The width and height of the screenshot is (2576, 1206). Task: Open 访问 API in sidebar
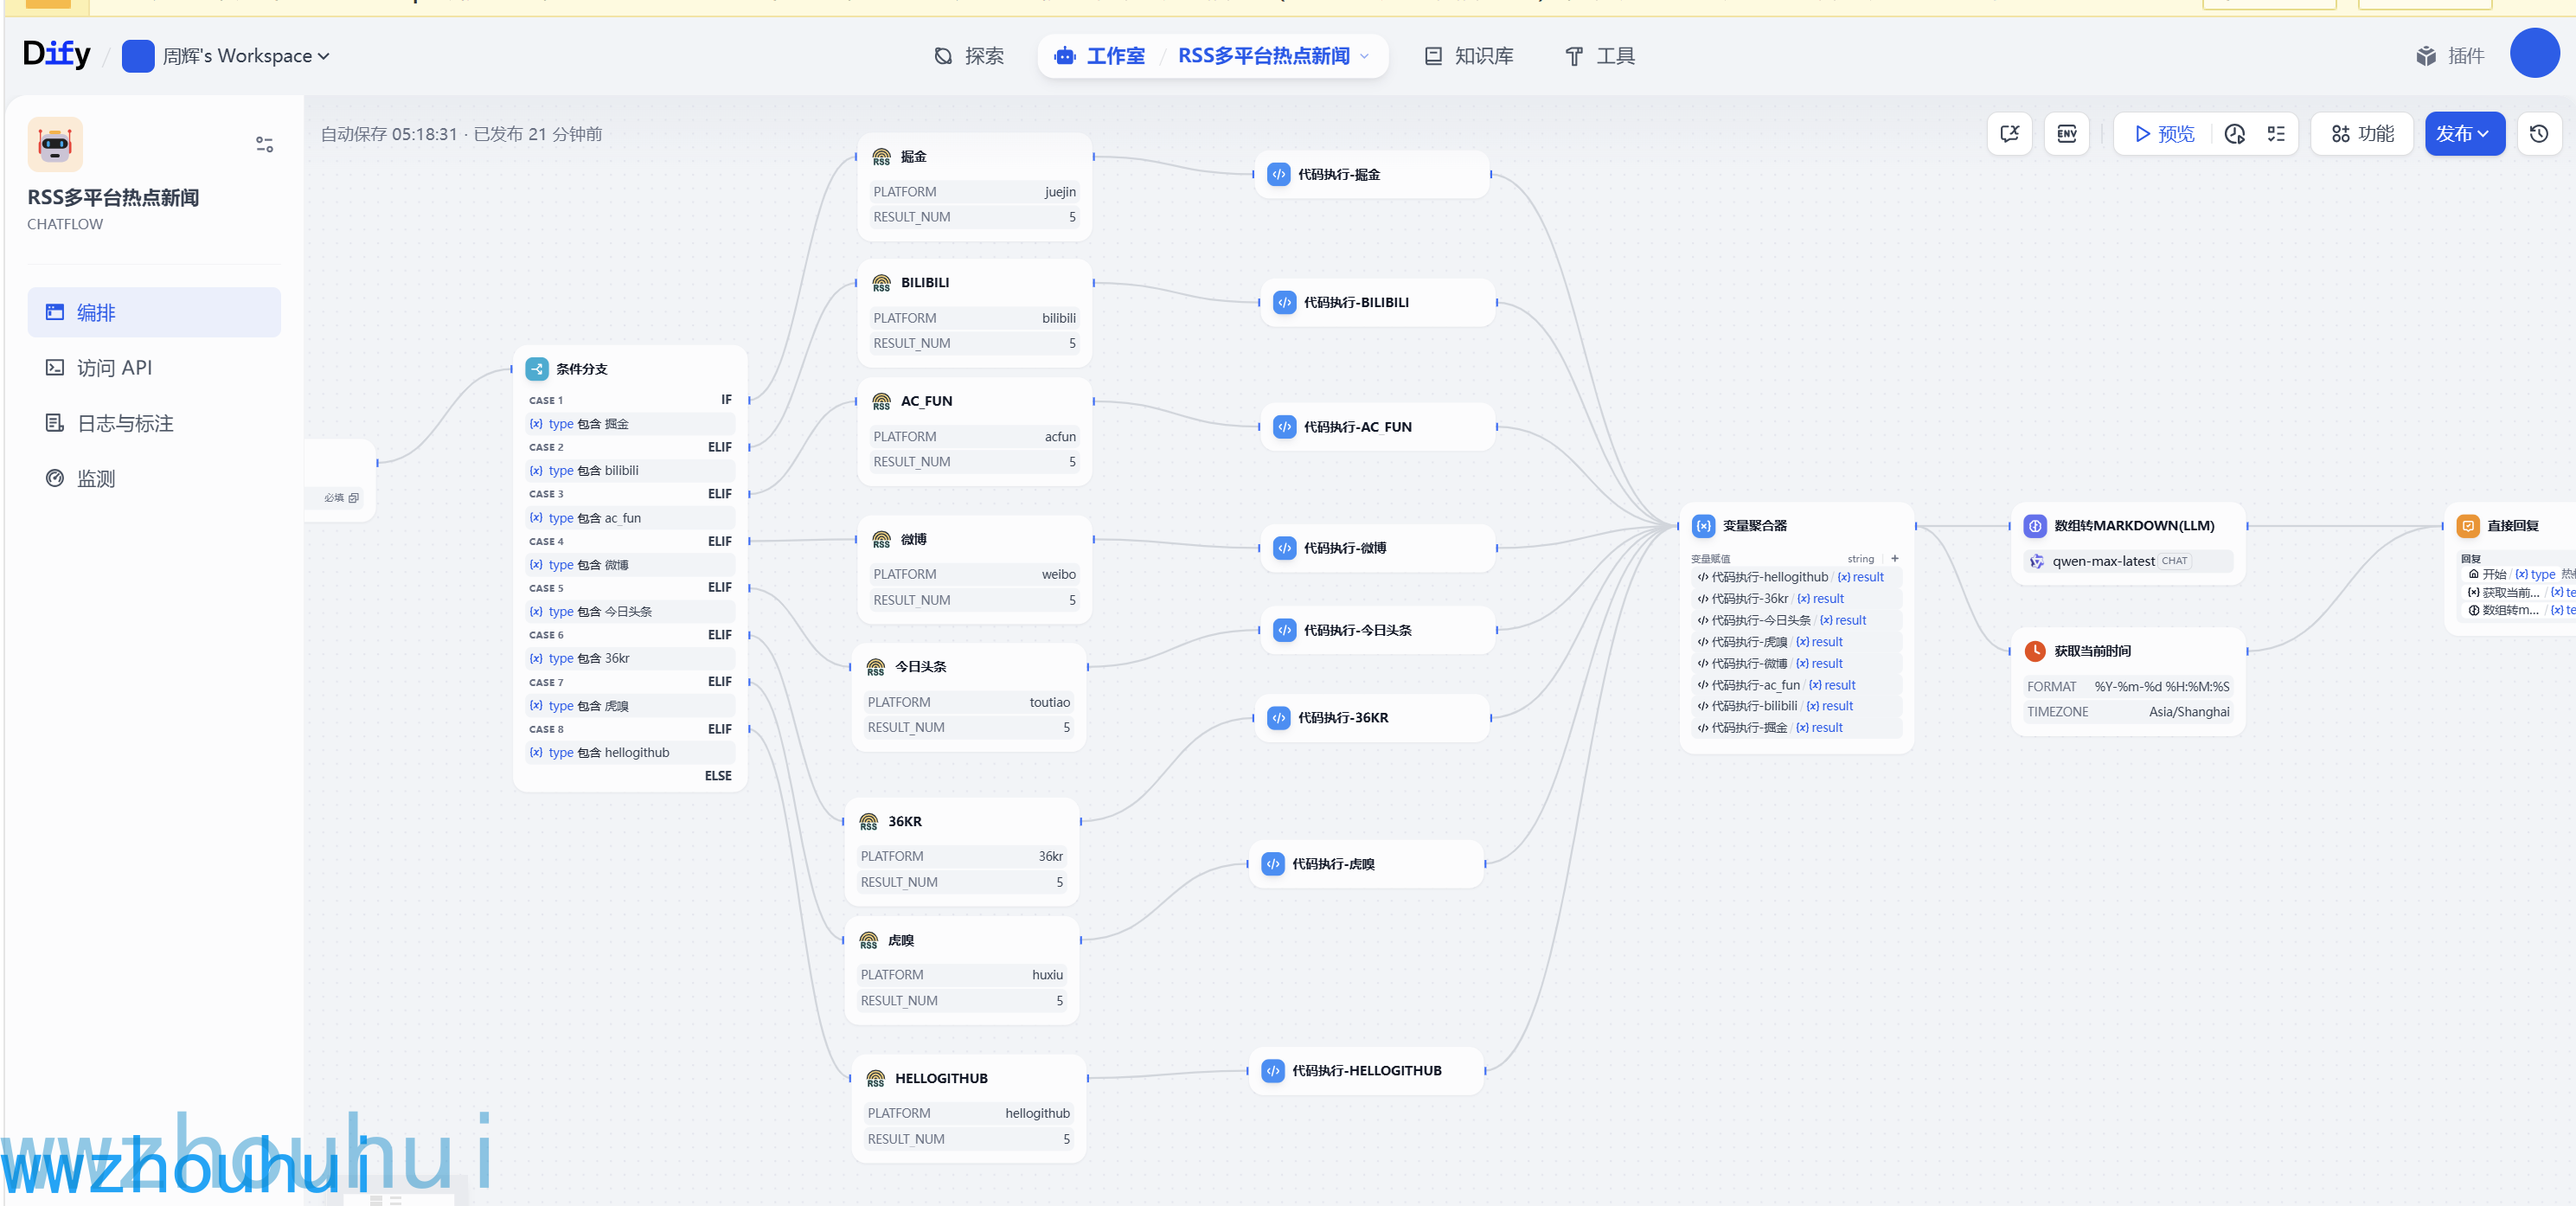coord(154,368)
